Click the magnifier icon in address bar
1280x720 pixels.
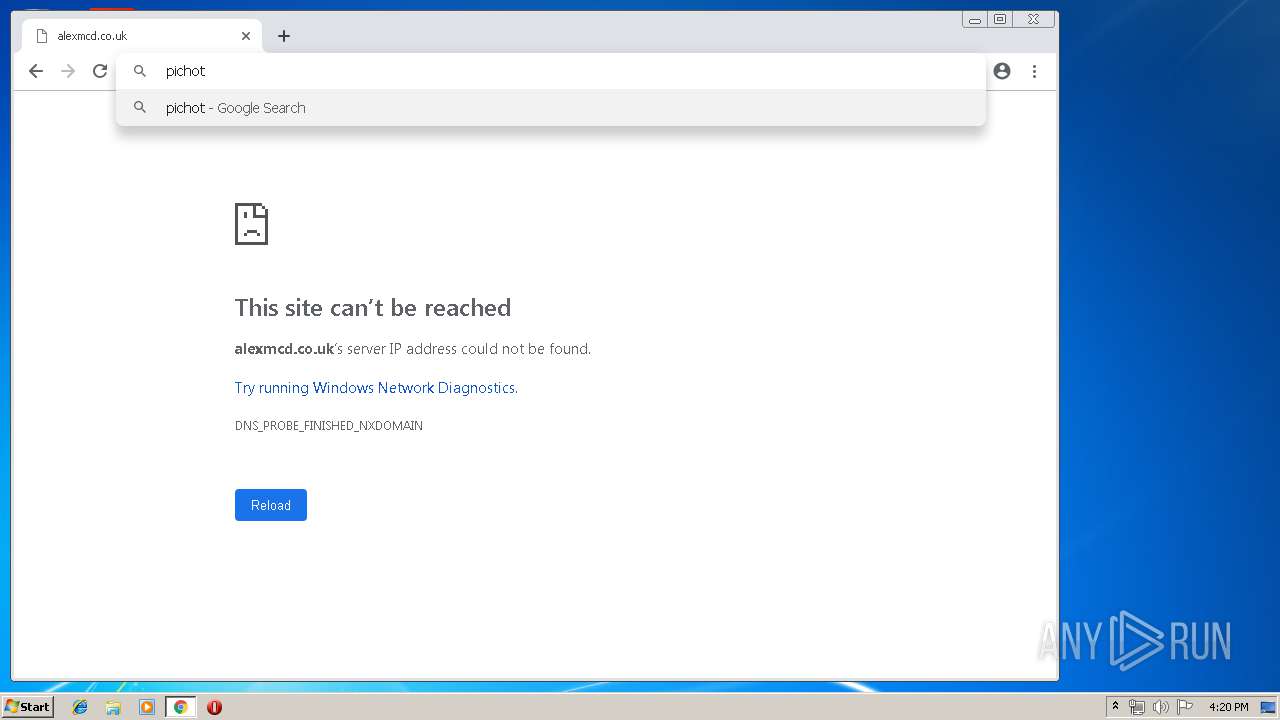coord(140,71)
